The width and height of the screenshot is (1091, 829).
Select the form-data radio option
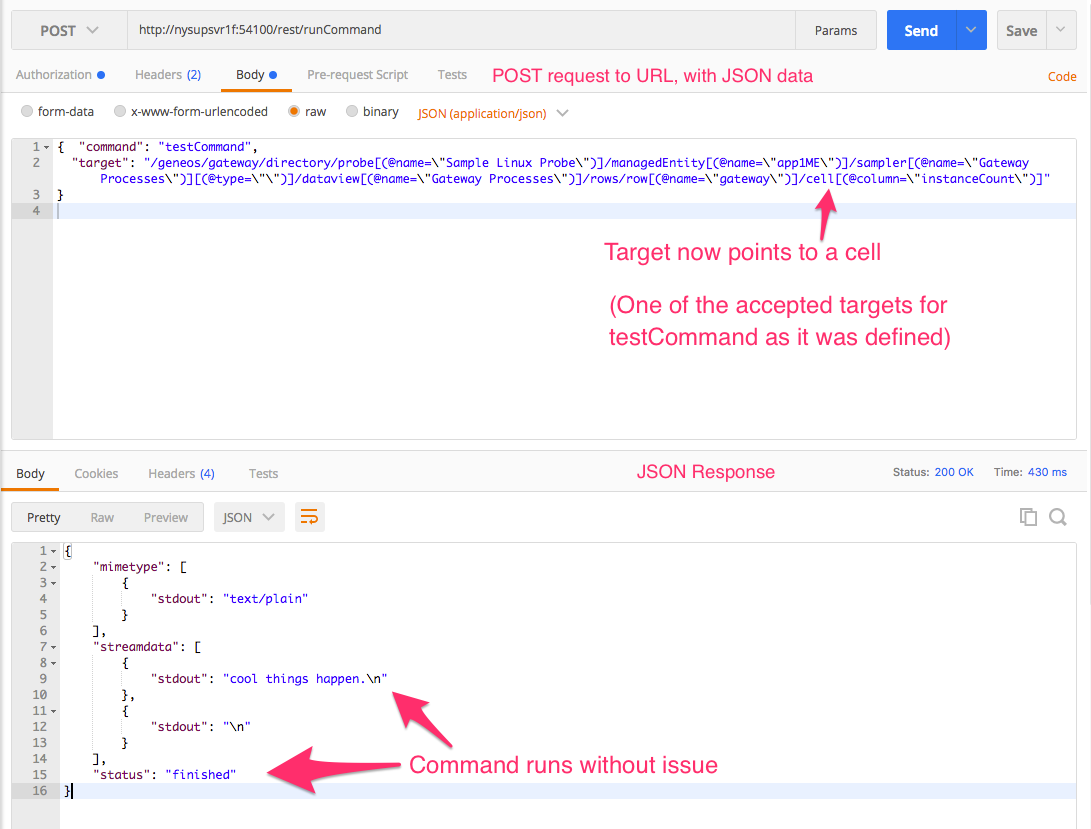[x=28, y=112]
